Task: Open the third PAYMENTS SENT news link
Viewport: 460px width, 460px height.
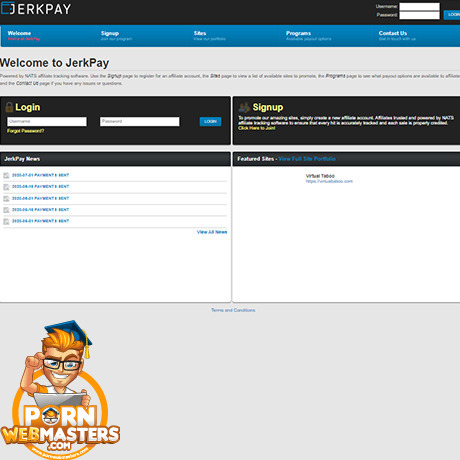Action: [40, 198]
